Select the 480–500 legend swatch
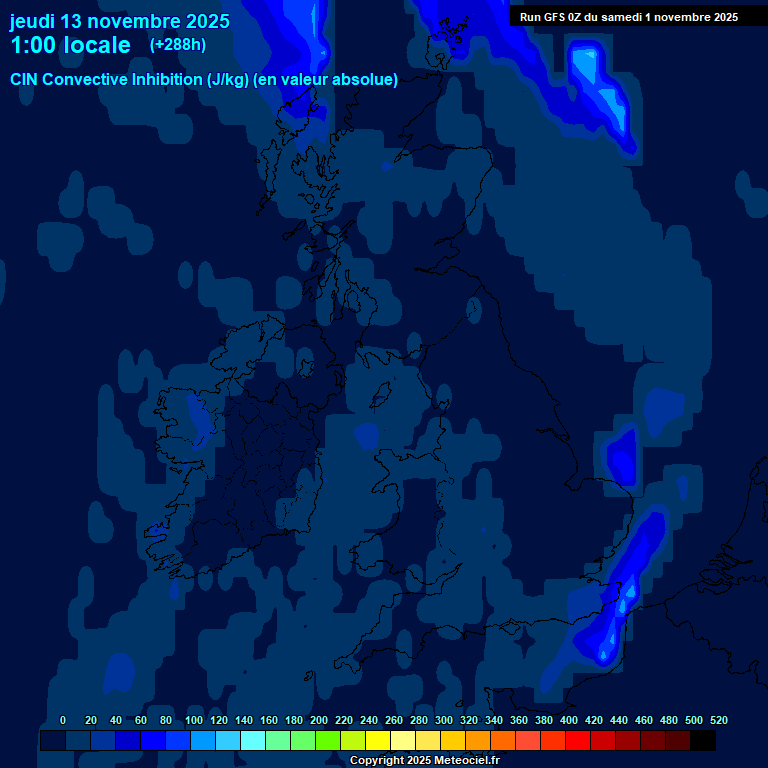The height and width of the screenshot is (768, 768). (677, 740)
